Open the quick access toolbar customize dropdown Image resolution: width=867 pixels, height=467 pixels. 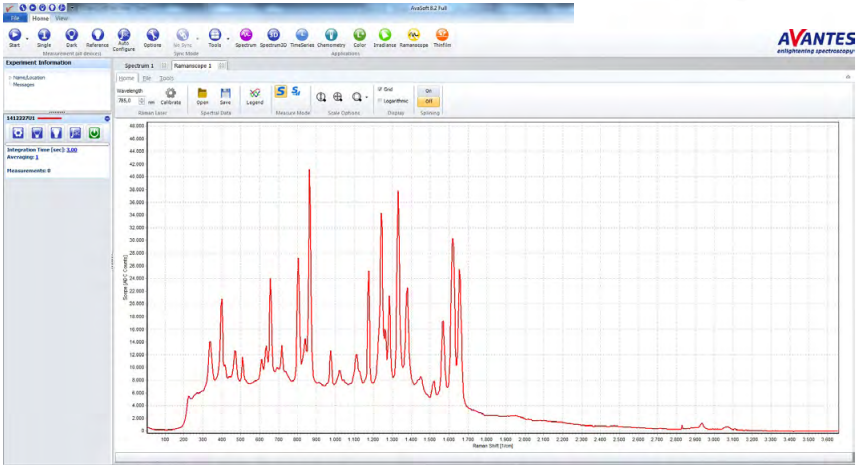tap(72, 8)
